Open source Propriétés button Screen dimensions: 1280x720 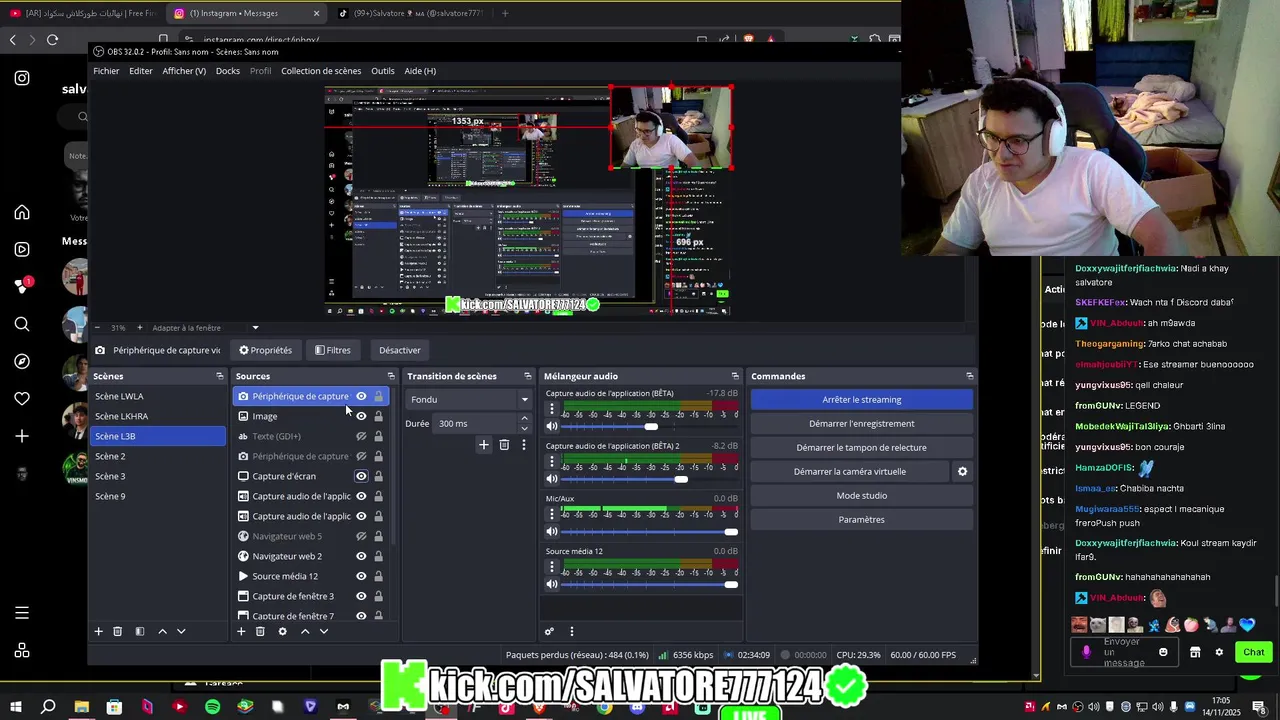266,350
